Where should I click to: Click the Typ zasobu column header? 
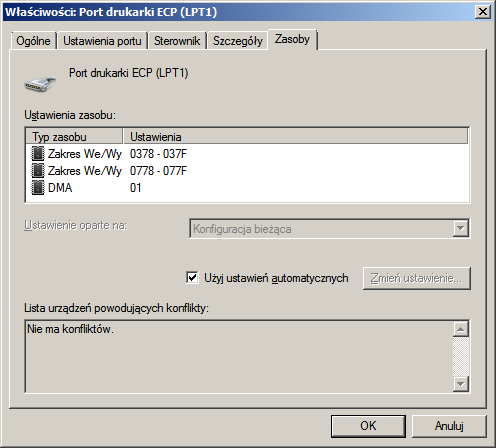click(x=74, y=137)
